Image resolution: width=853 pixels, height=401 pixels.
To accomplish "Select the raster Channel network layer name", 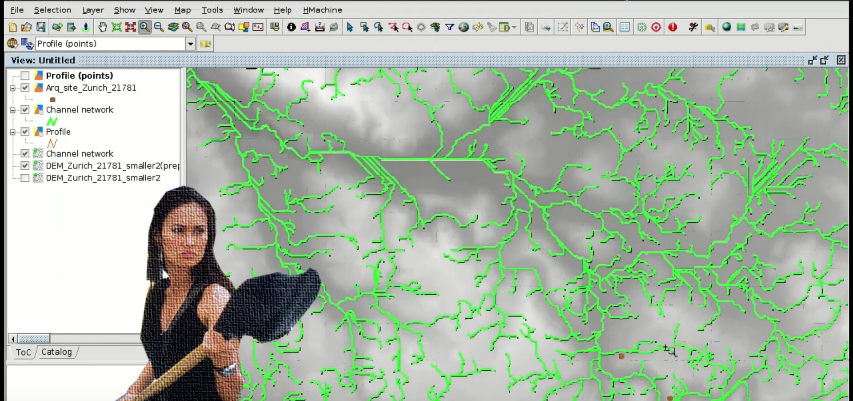I will [79, 154].
